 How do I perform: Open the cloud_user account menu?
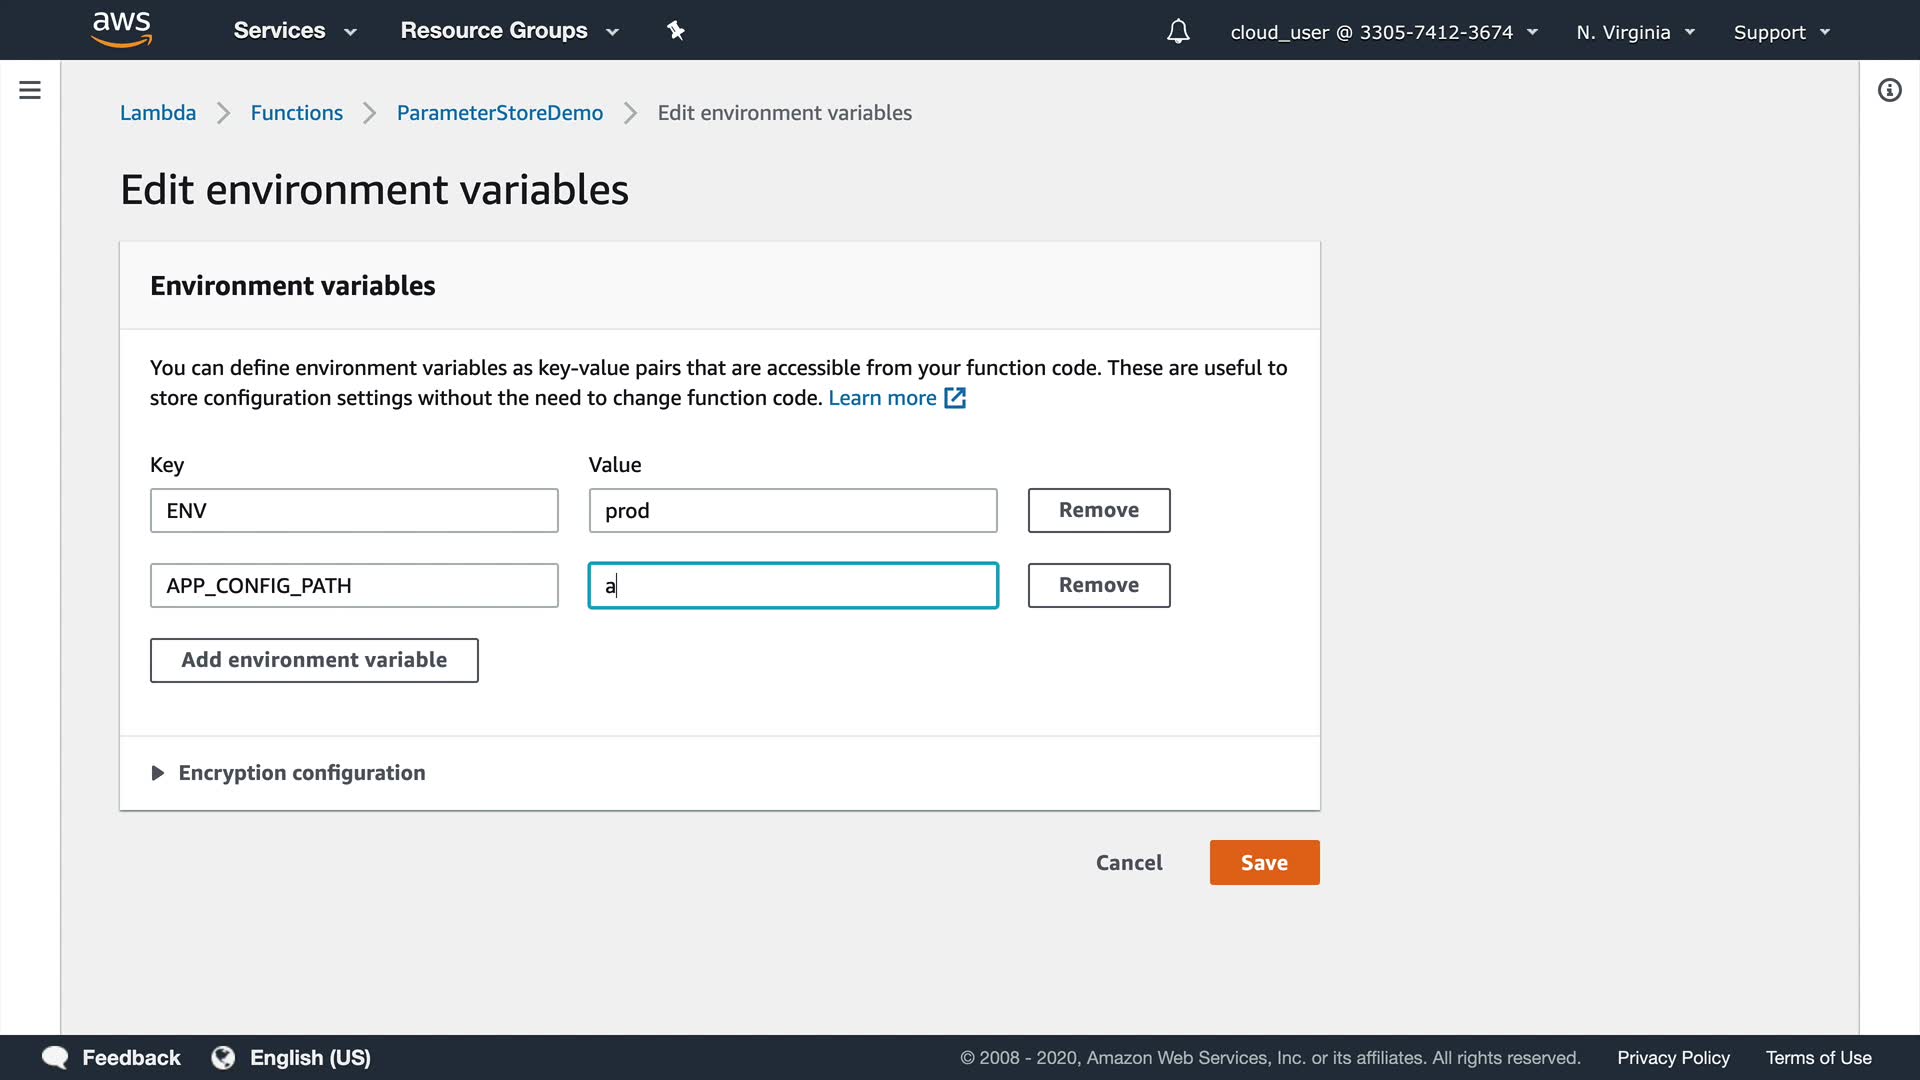click(1383, 32)
